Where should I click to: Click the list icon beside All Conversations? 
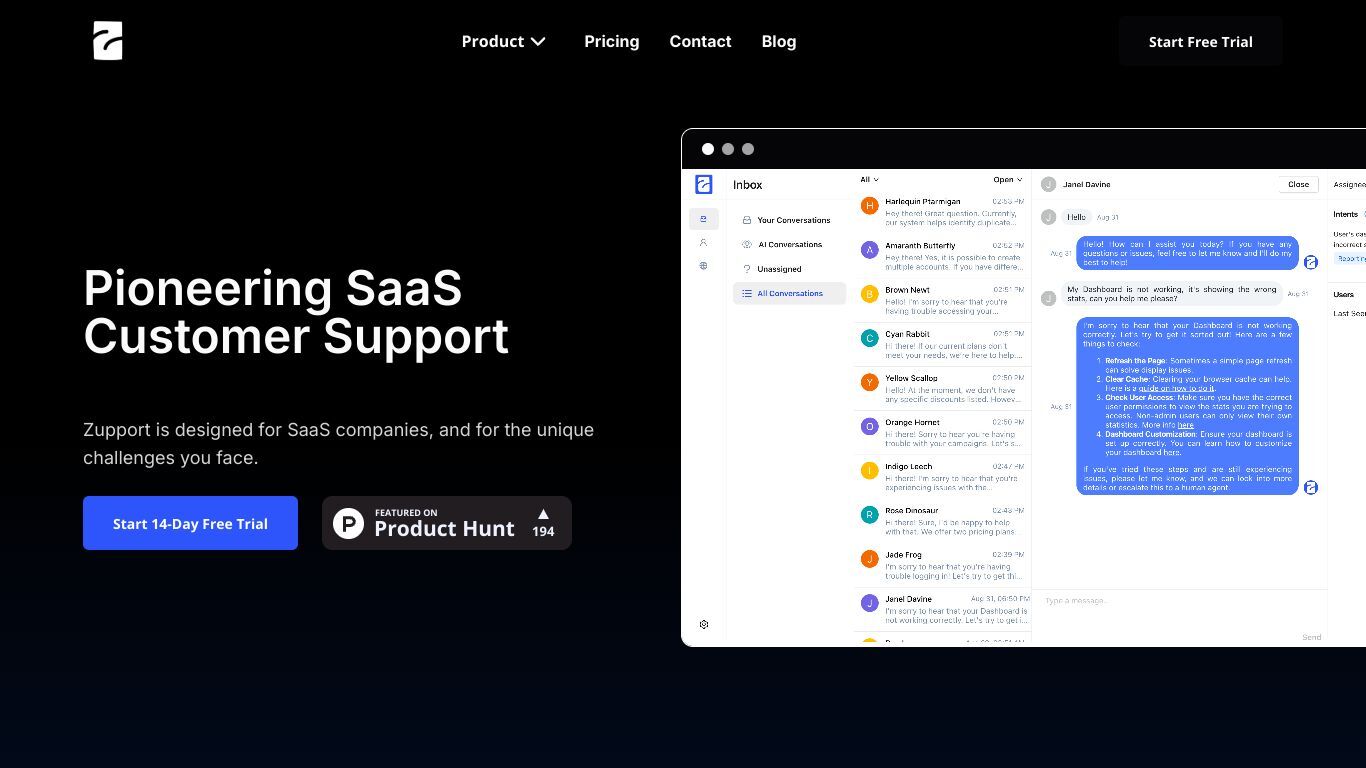pyautogui.click(x=747, y=293)
